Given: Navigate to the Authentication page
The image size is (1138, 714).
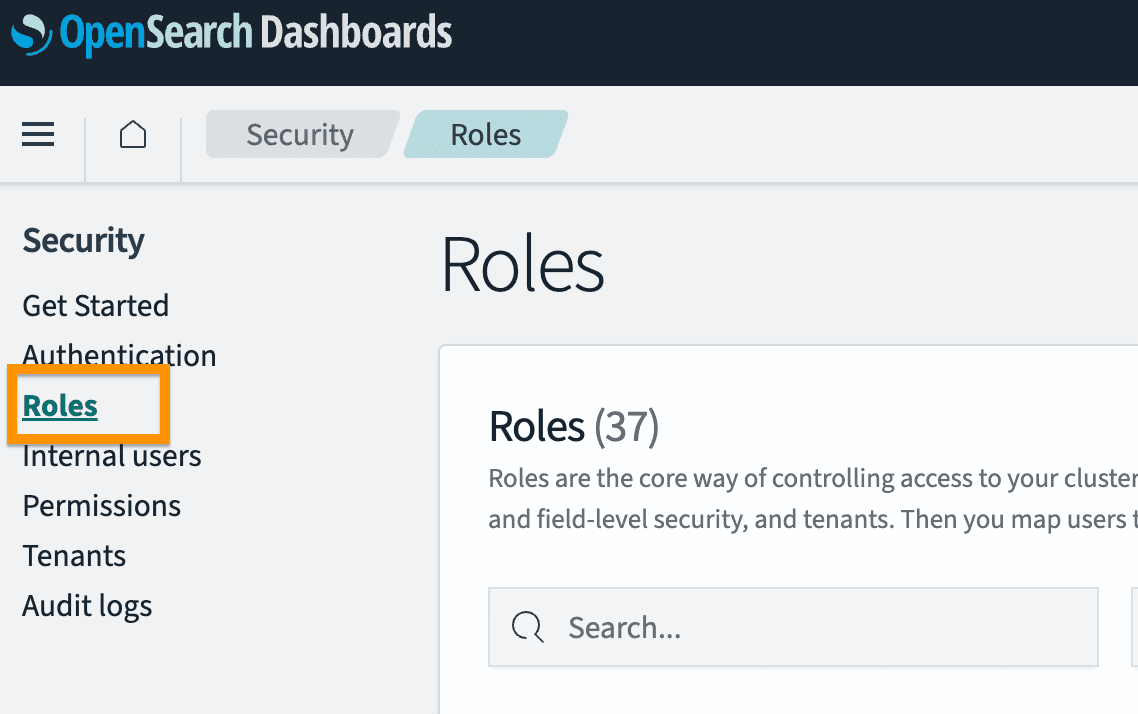Looking at the screenshot, I should coord(119,355).
